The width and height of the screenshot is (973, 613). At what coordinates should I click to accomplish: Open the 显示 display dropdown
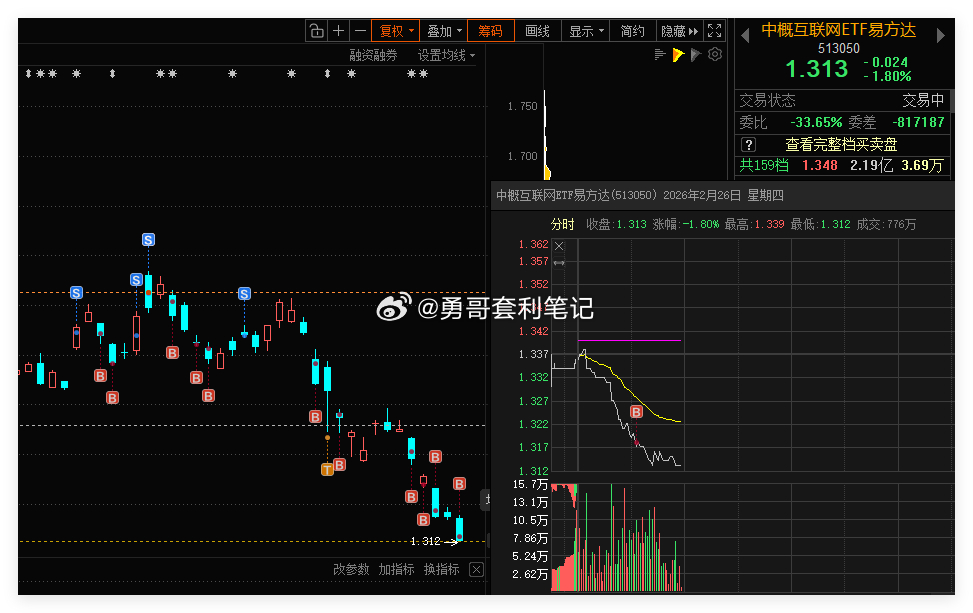[586, 31]
